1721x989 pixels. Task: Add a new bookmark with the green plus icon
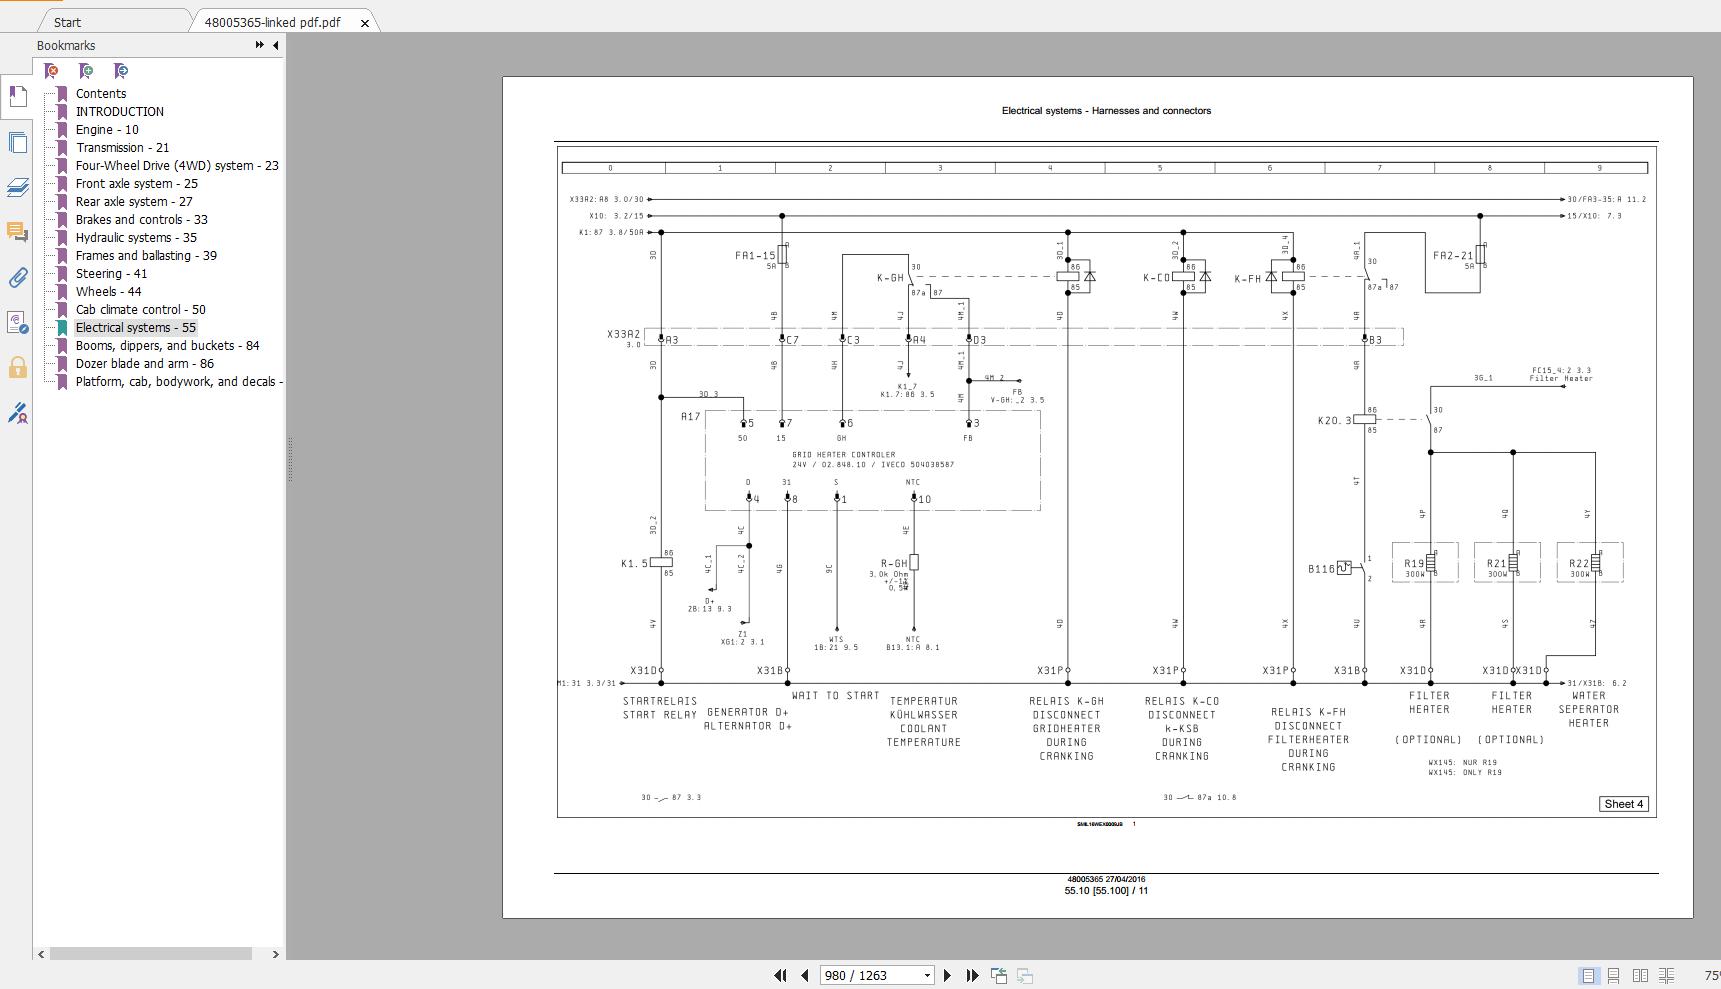point(87,71)
